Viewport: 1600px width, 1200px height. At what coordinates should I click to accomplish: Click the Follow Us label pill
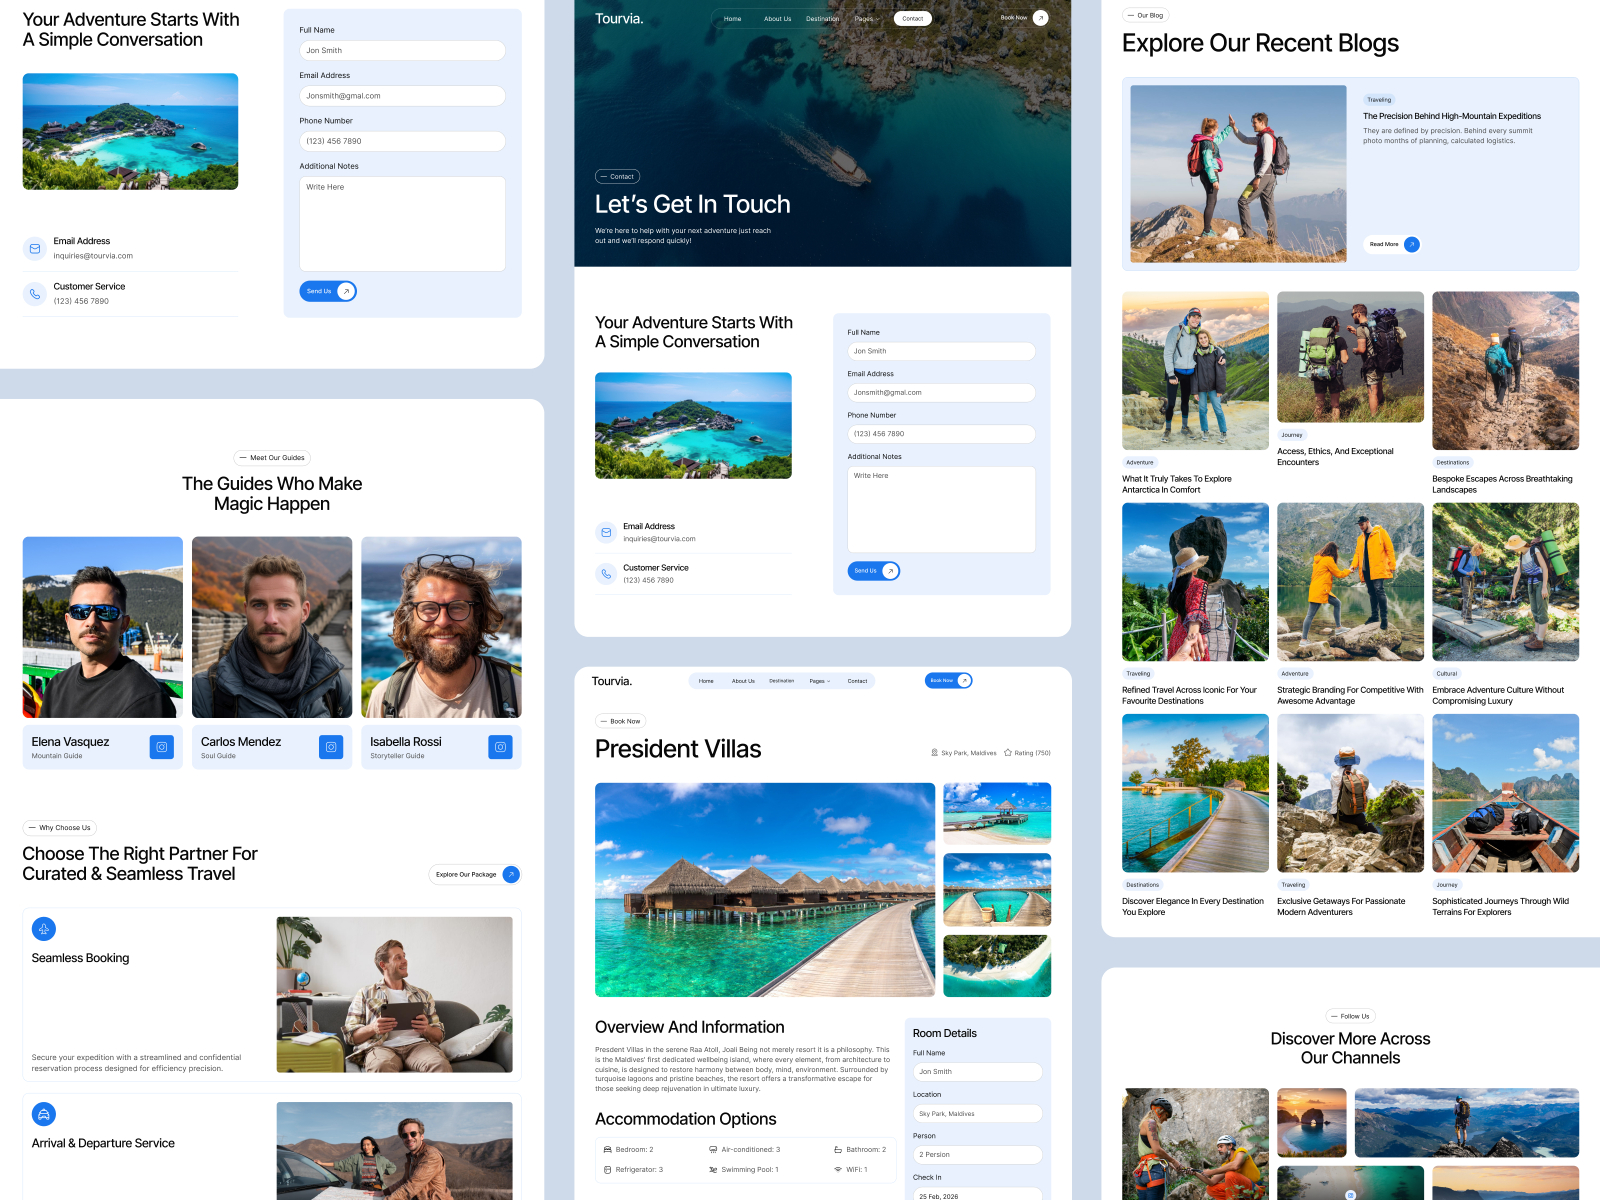coord(1350,1016)
